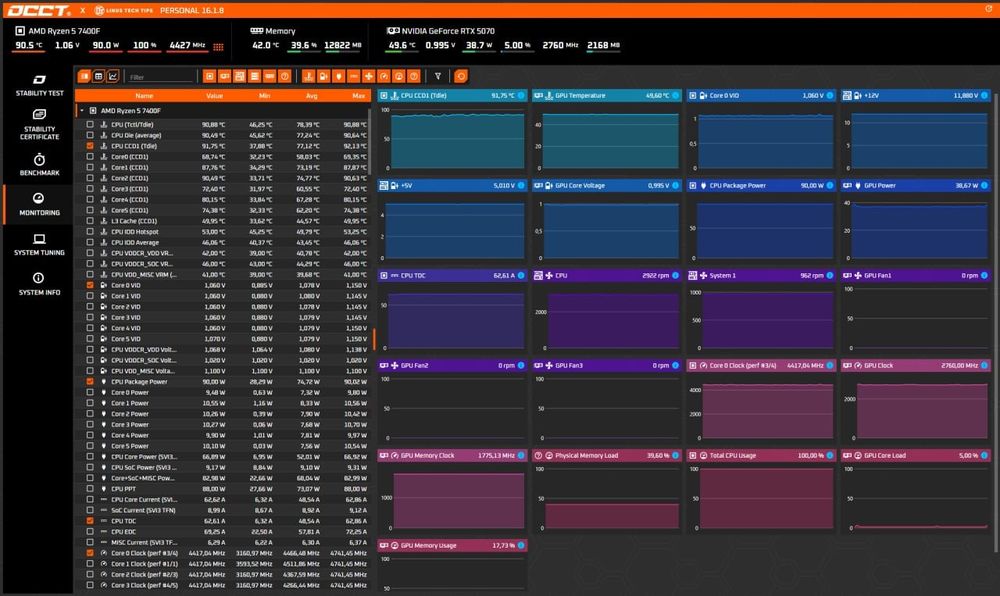Image resolution: width=1000 pixels, height=596 pixels.
Task: Sort by the Name column header
Action: tap(144, 96)
